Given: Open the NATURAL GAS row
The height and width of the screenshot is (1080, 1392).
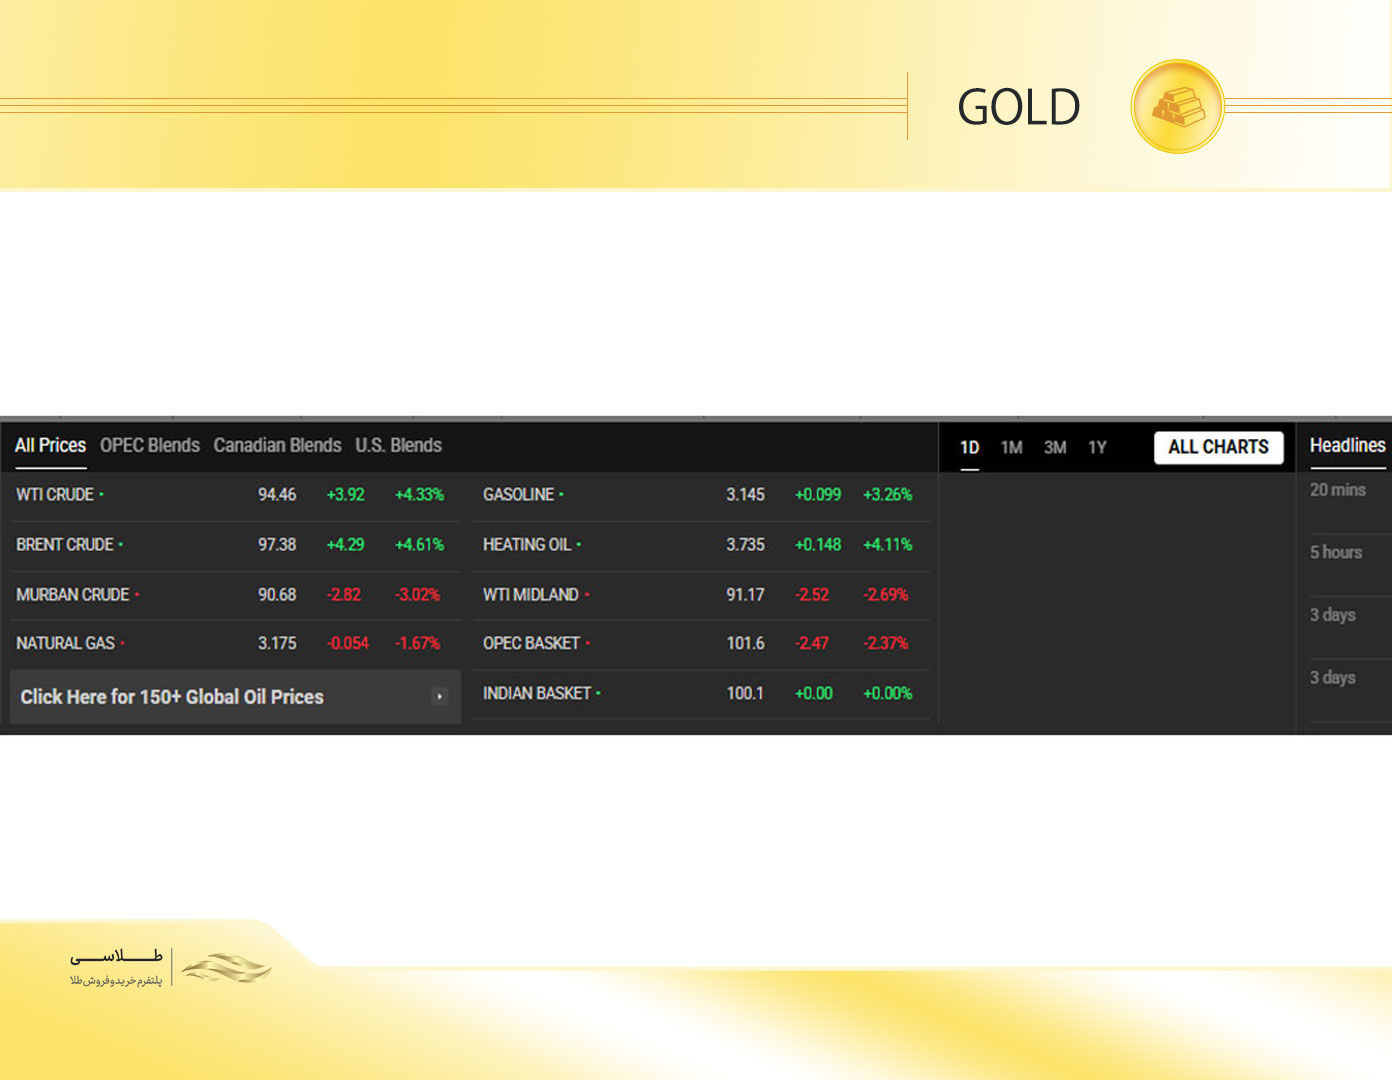Looking at the screenshot, I should point(235,644).
